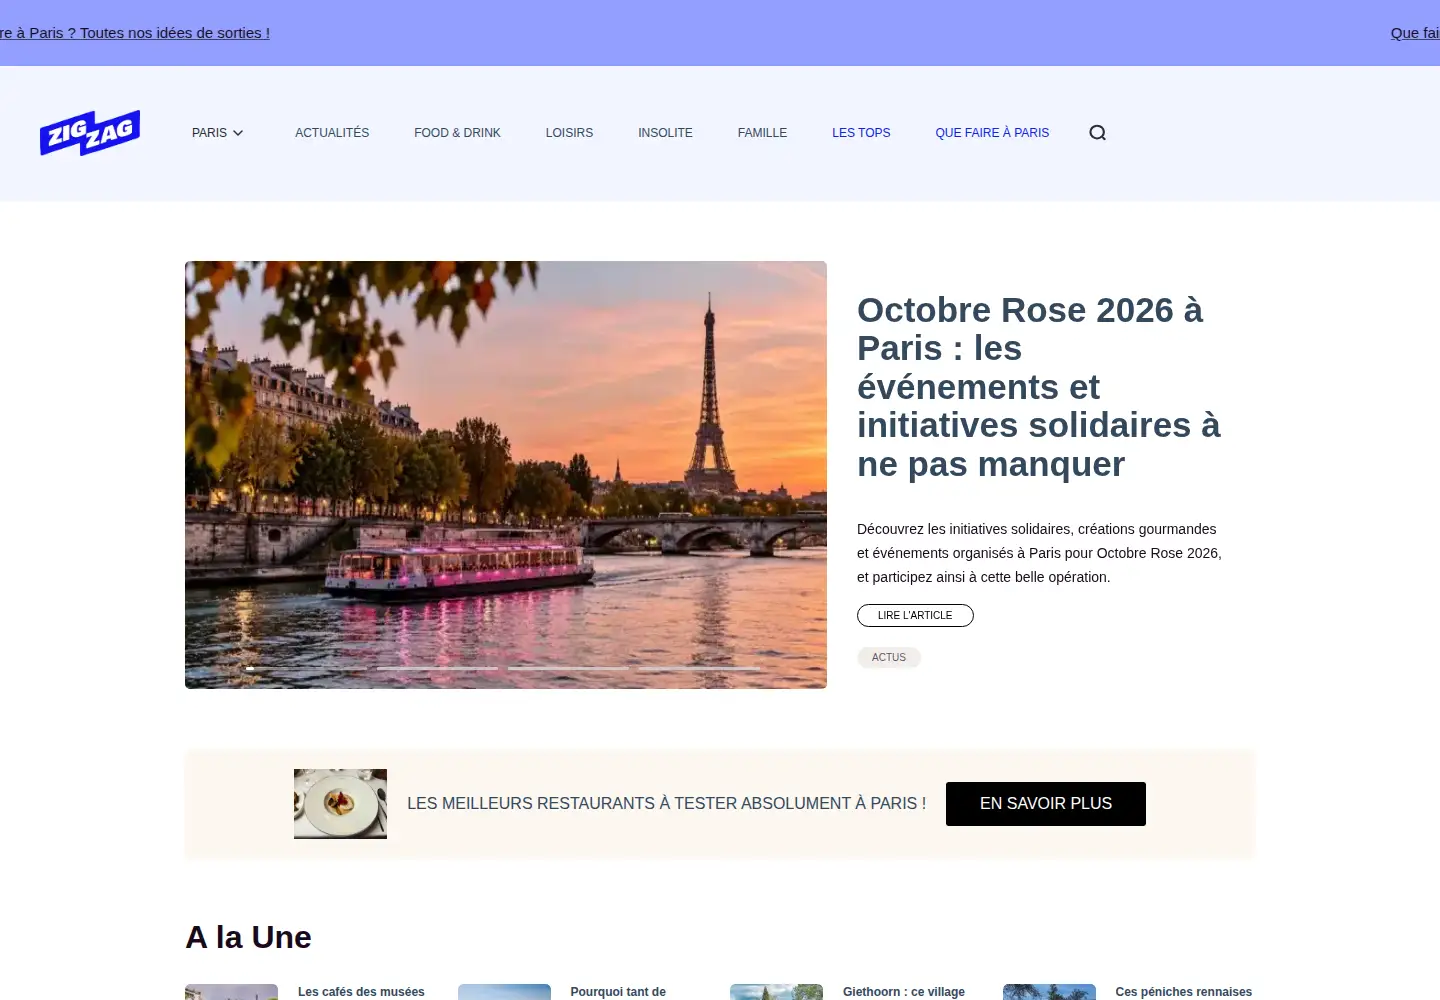The width and height of the screenshot is (1440, 1000).
Task: Click the En savoir plus button
Action: pos(1046,804)
